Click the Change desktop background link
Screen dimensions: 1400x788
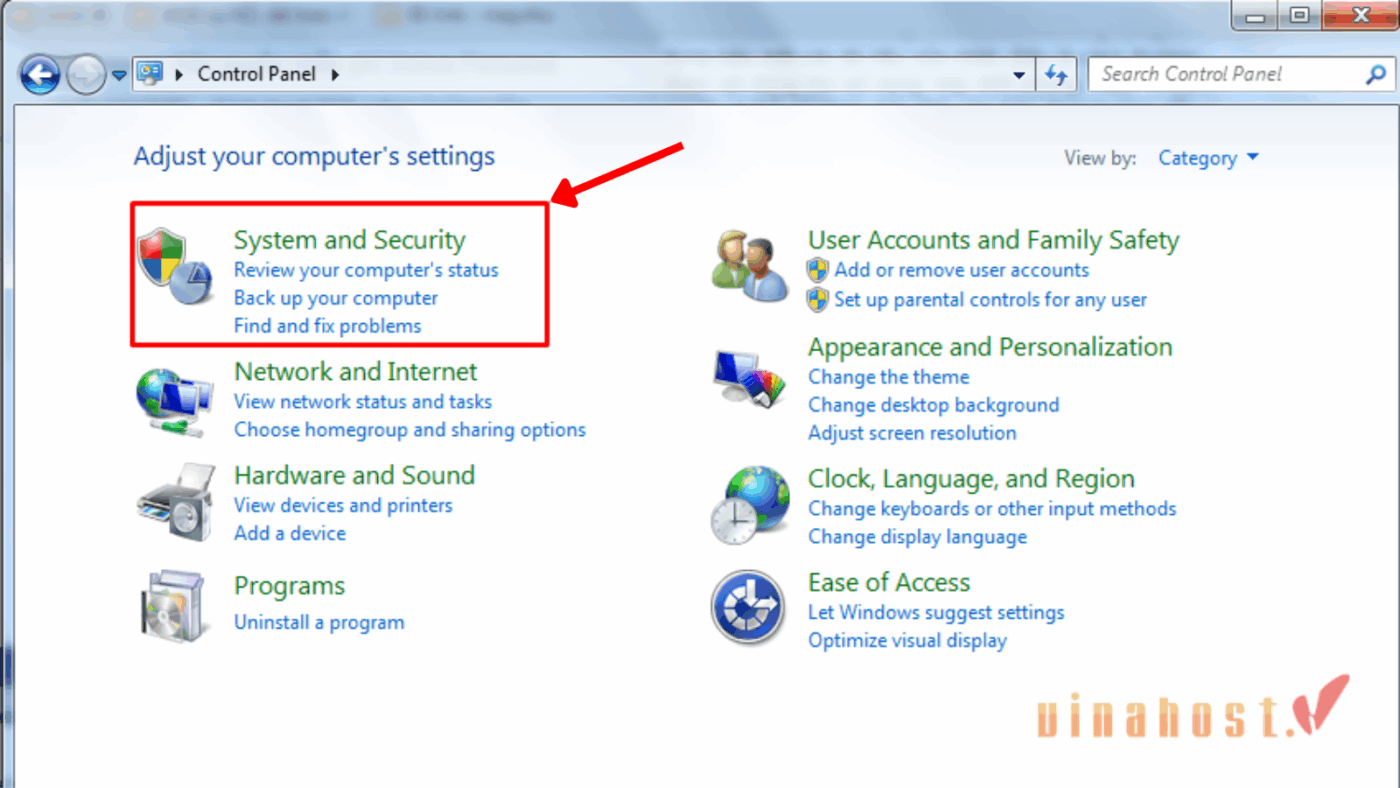933,405
